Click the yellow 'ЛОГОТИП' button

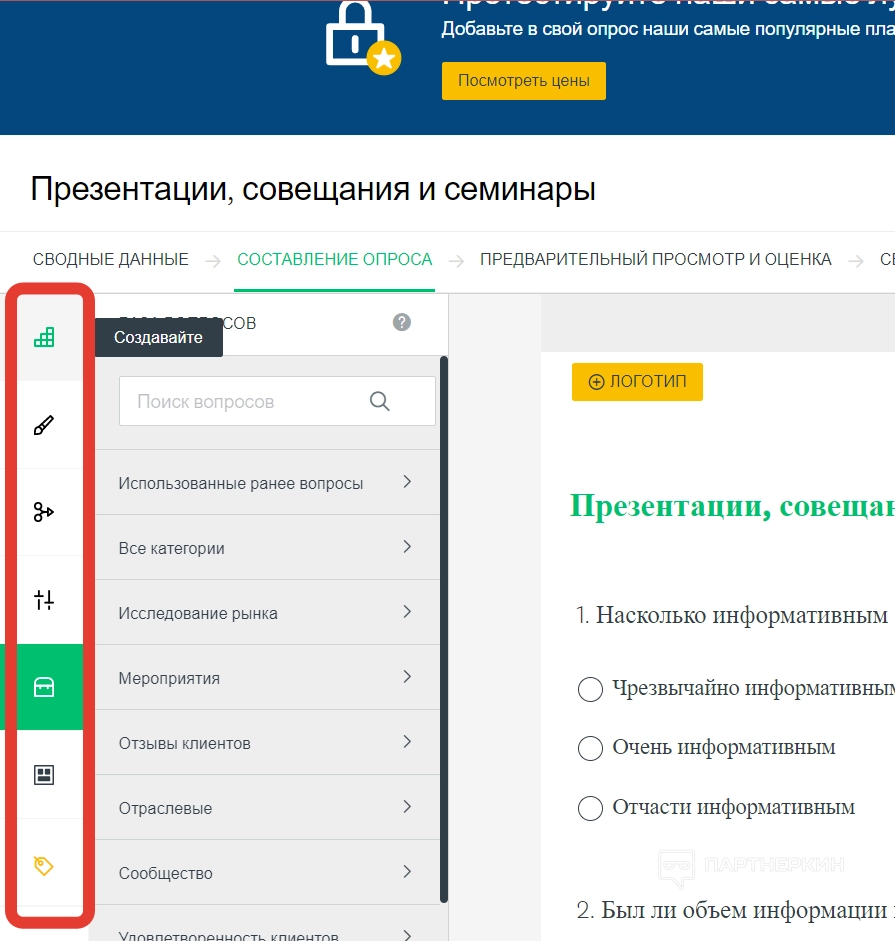coord(637,382)
